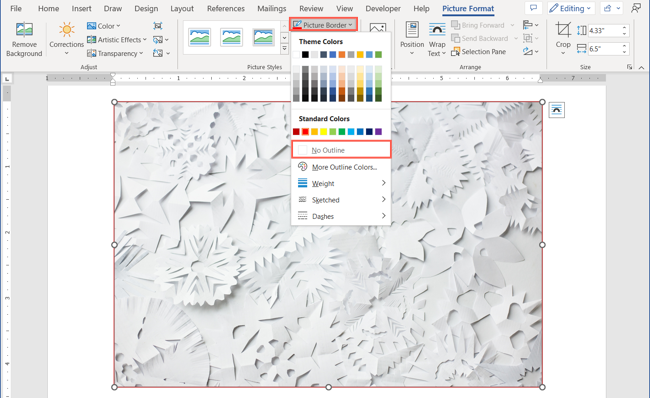This screenshot has width=650, height=398.
Task: Expand the Weight submenu
Action: 341,183
